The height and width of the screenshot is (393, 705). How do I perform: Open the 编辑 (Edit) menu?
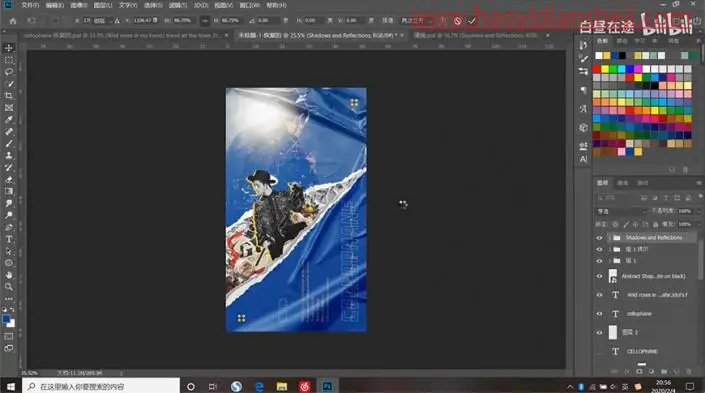point(54,5)
